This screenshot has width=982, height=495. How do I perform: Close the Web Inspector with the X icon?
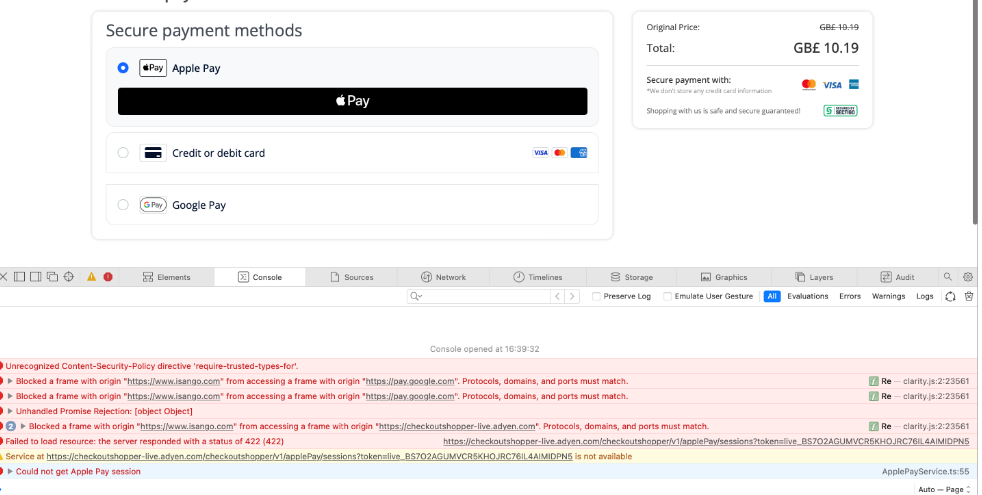pyautogui.click(x=4, y=277)
